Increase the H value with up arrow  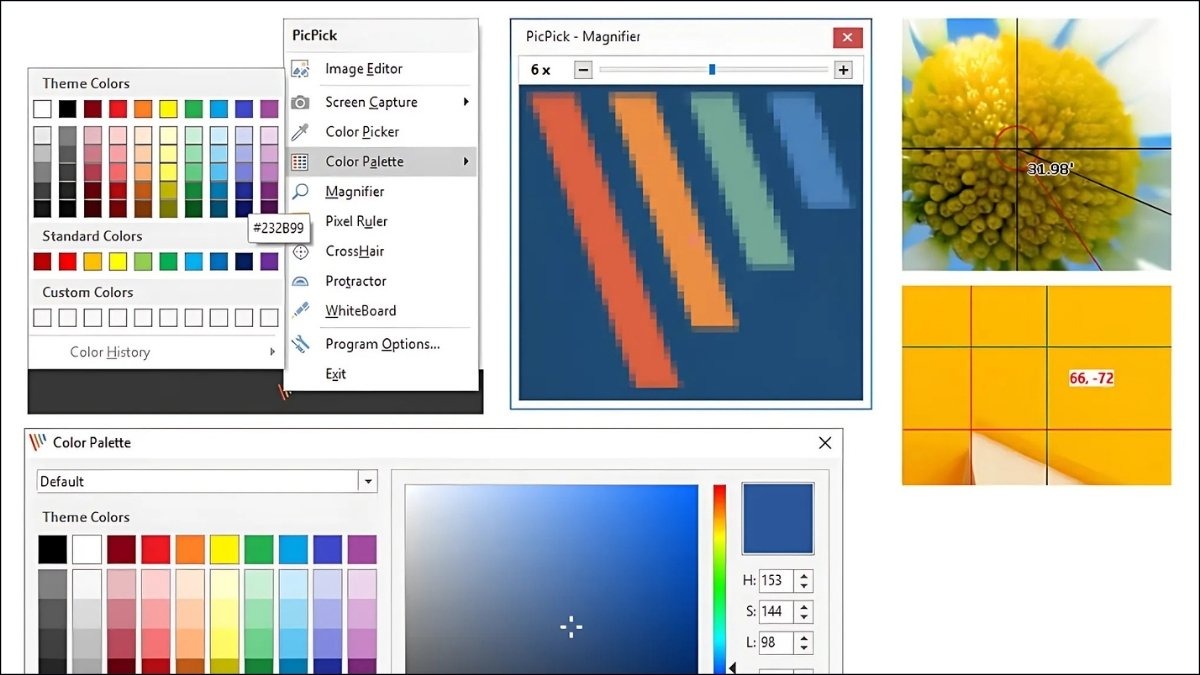[x=805, y=575]
